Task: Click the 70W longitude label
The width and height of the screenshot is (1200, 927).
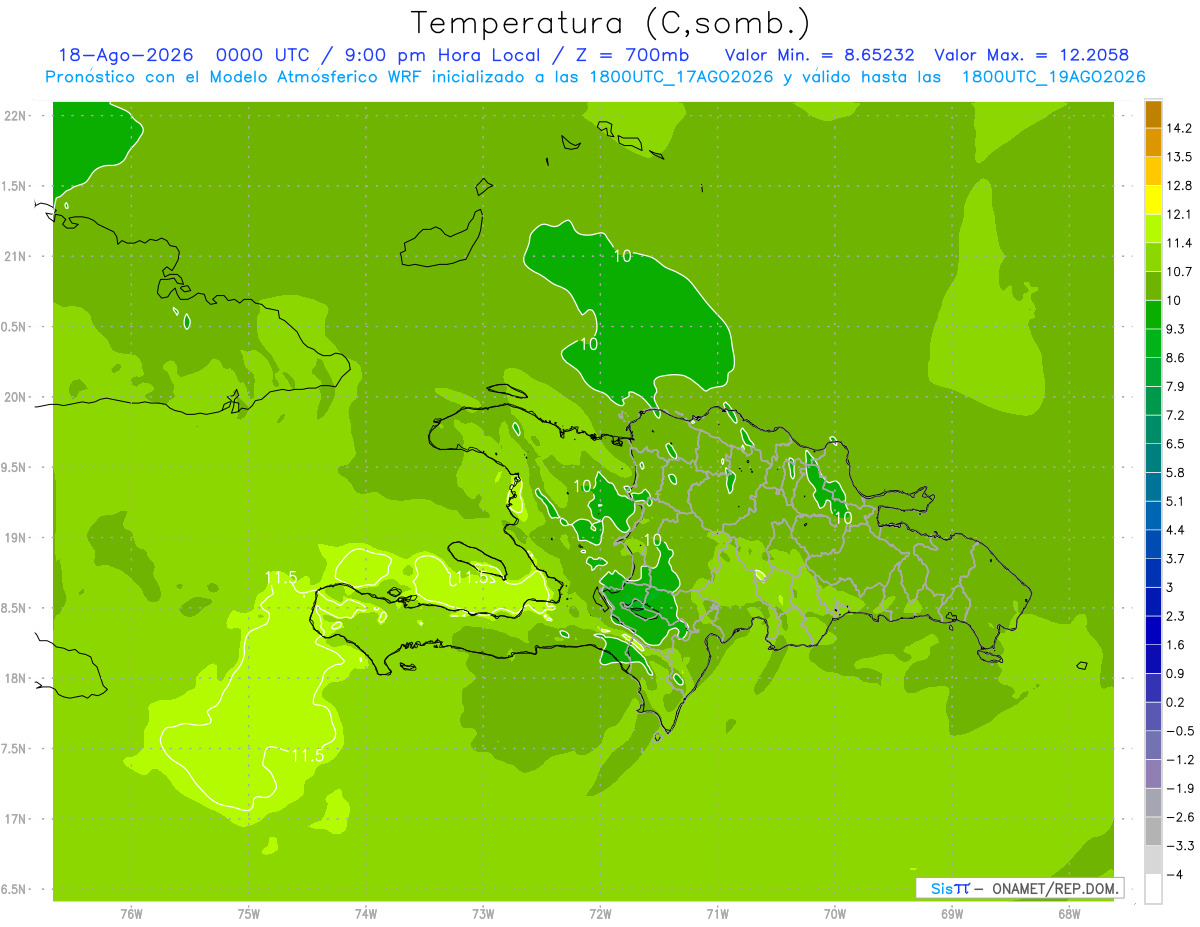Action: (835, 914)
